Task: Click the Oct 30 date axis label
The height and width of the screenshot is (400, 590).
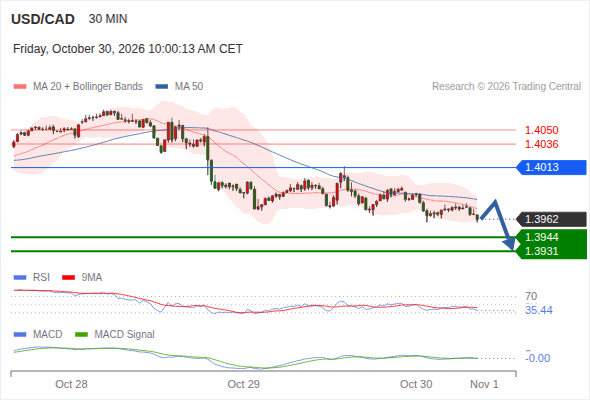Action: [416, 384]
